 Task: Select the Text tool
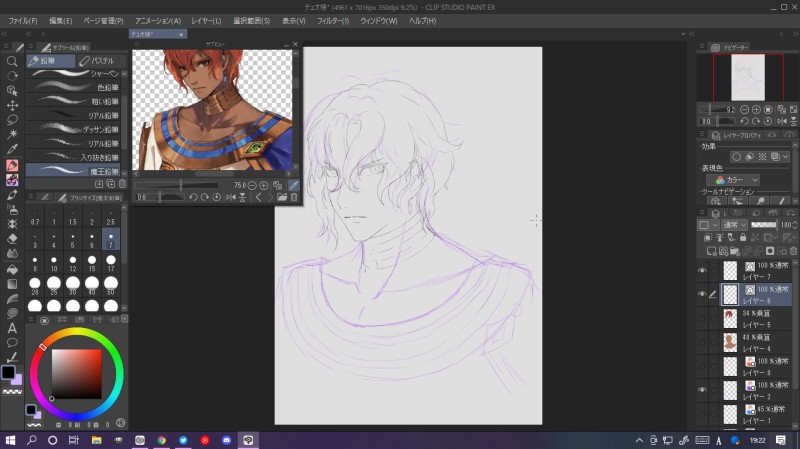[x=12, y=328]
